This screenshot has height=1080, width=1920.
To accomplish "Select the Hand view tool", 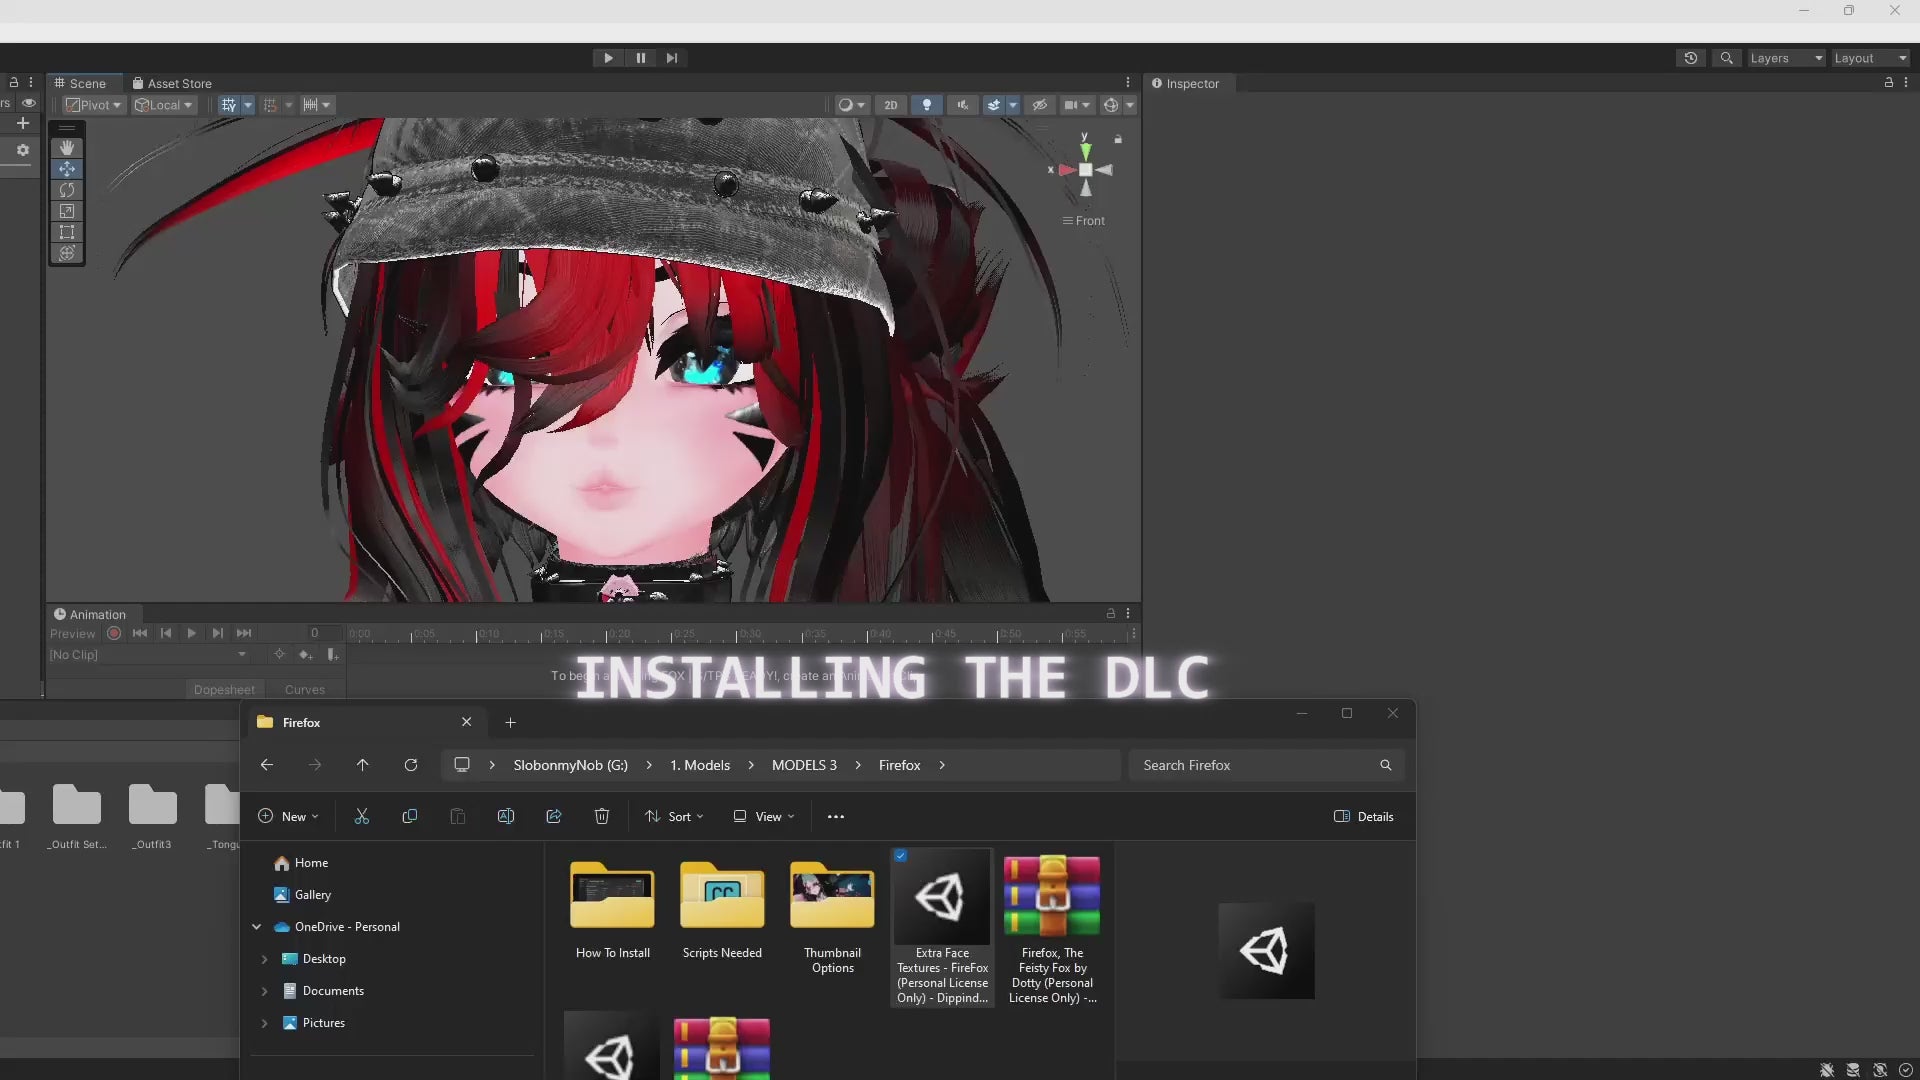I will point(67,148).
